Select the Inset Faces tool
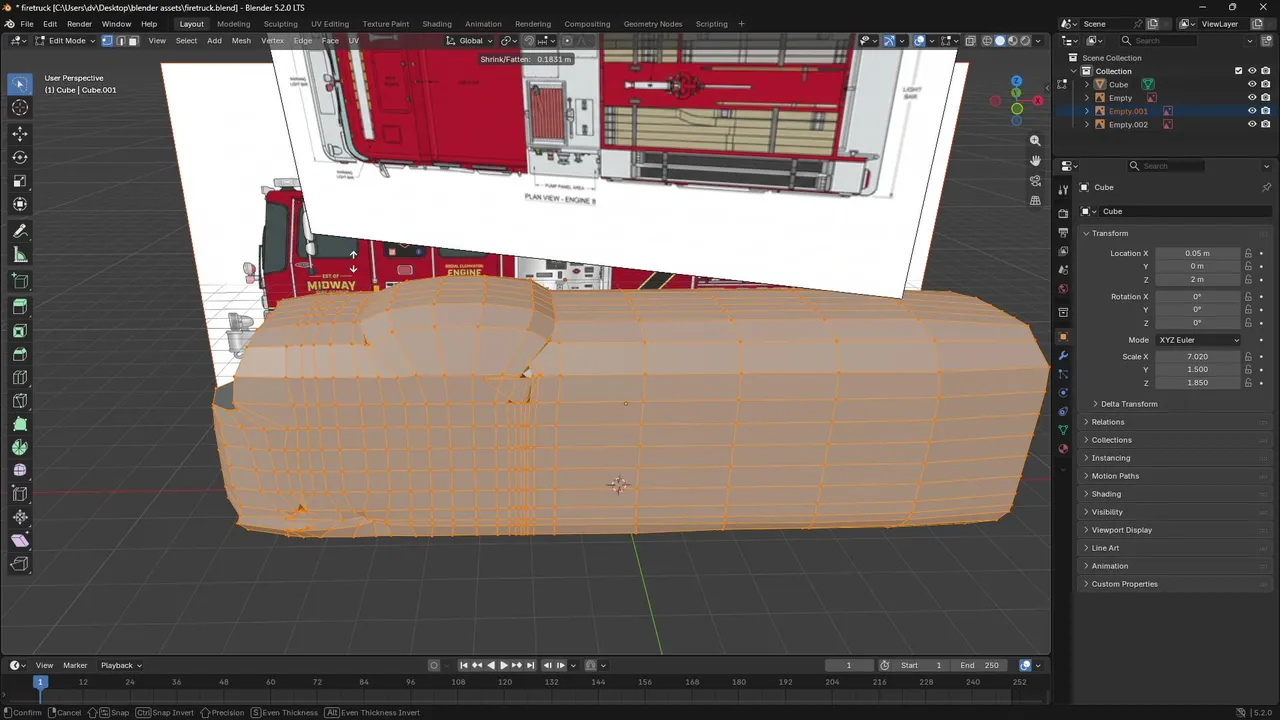1280x720 pixels. [x=20, y=331]
